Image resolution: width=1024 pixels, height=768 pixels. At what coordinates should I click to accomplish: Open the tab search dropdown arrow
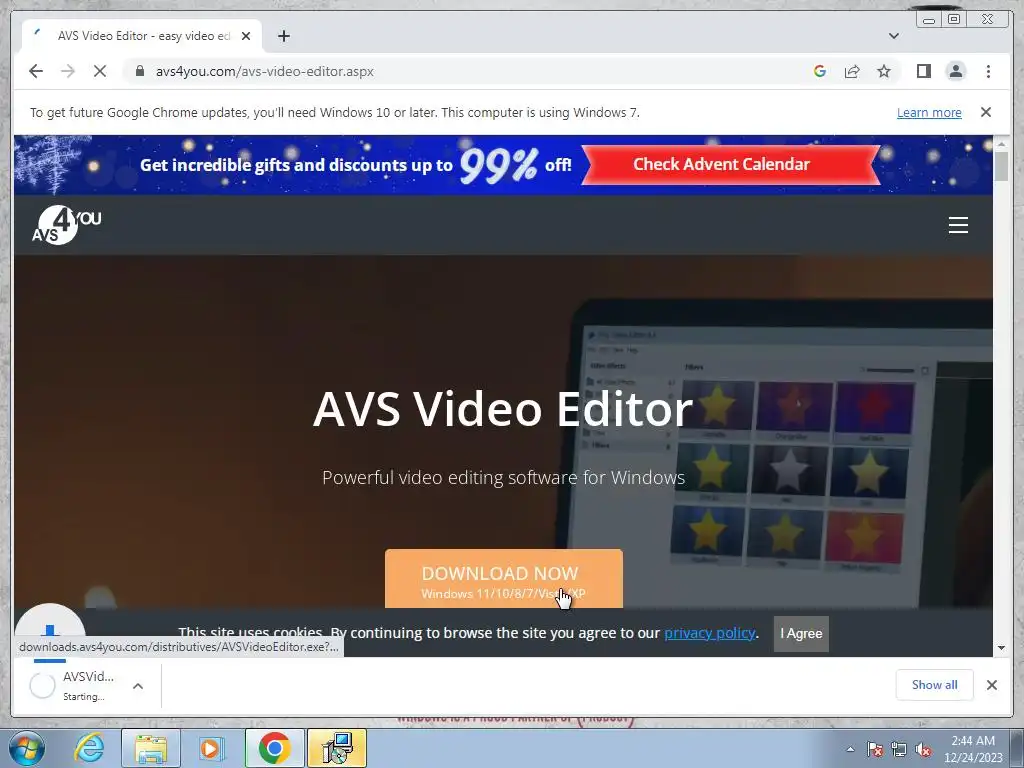894,36
